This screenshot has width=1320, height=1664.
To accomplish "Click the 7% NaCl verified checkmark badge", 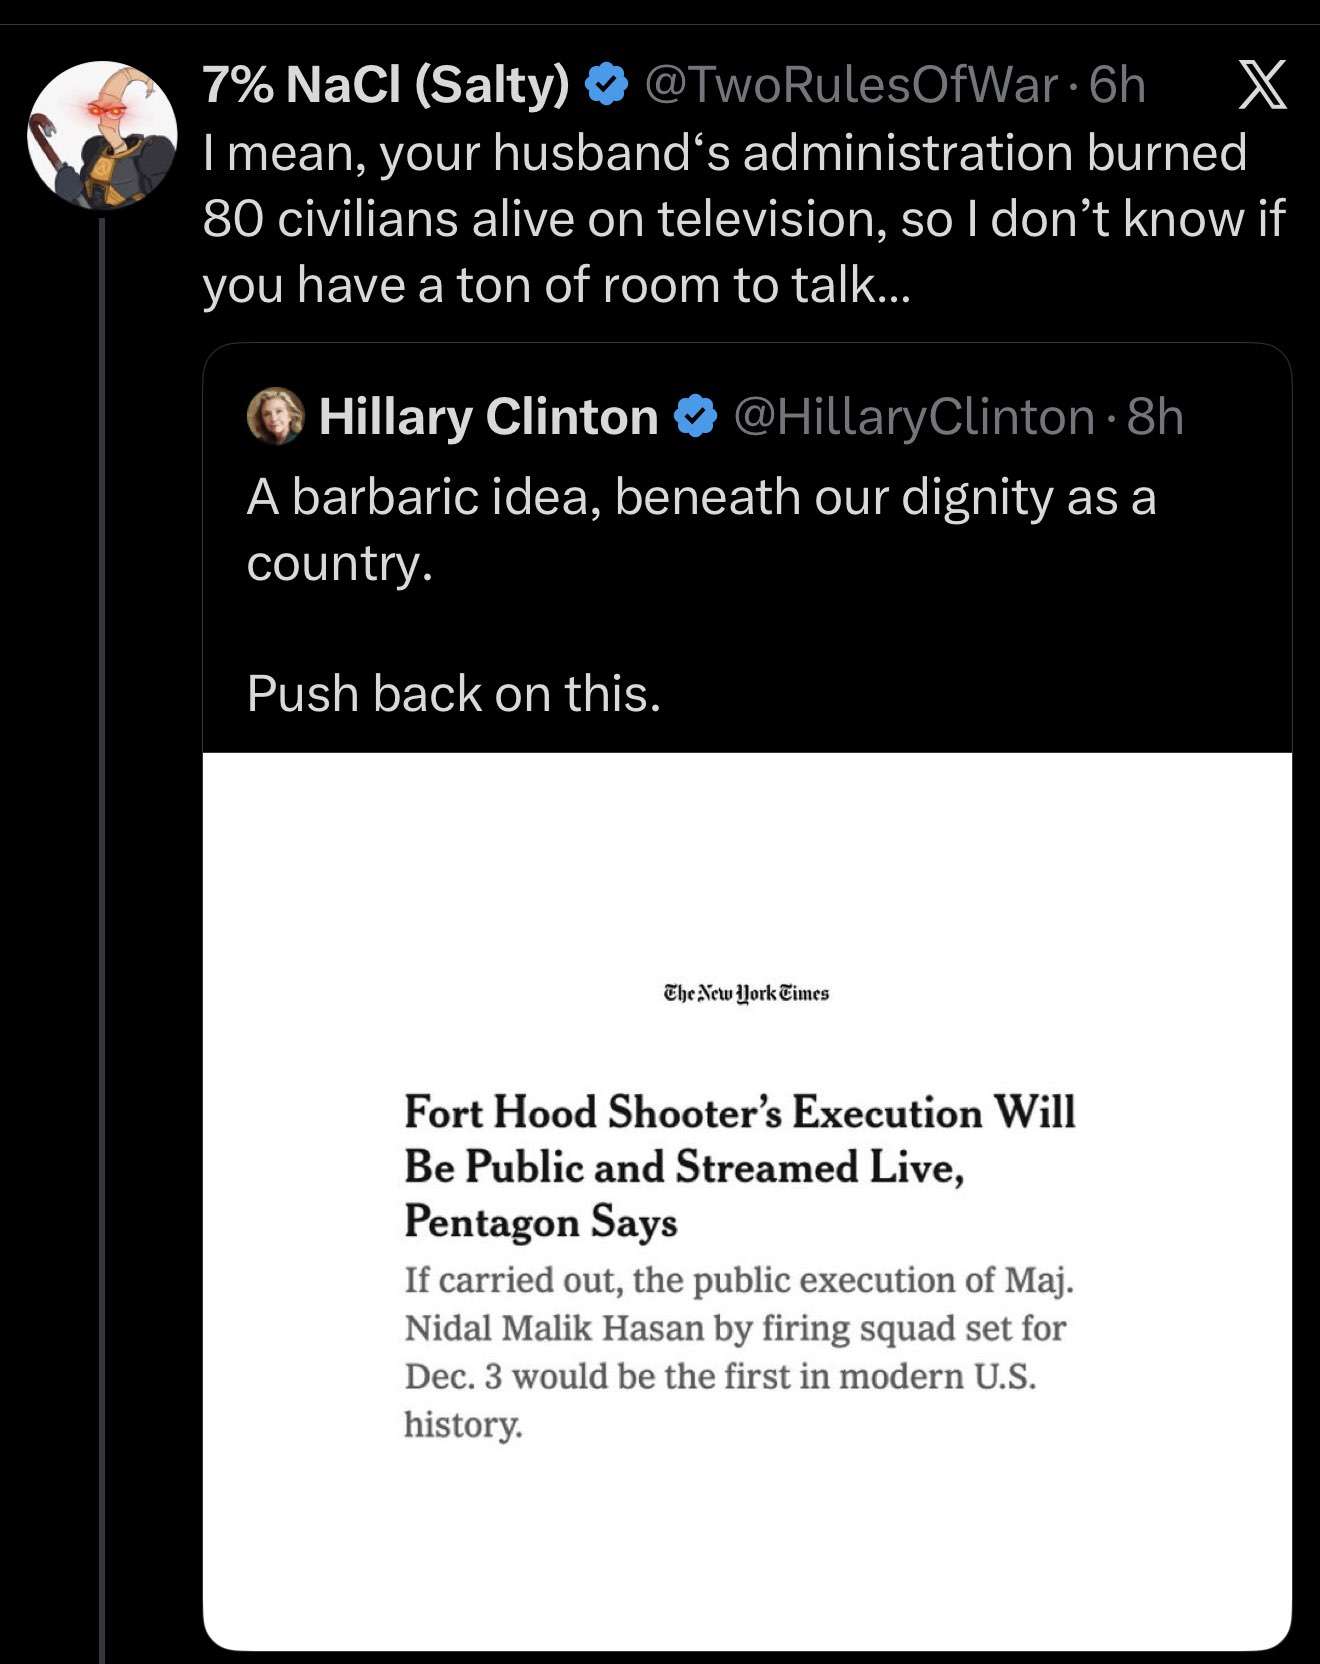I will 605,84.
